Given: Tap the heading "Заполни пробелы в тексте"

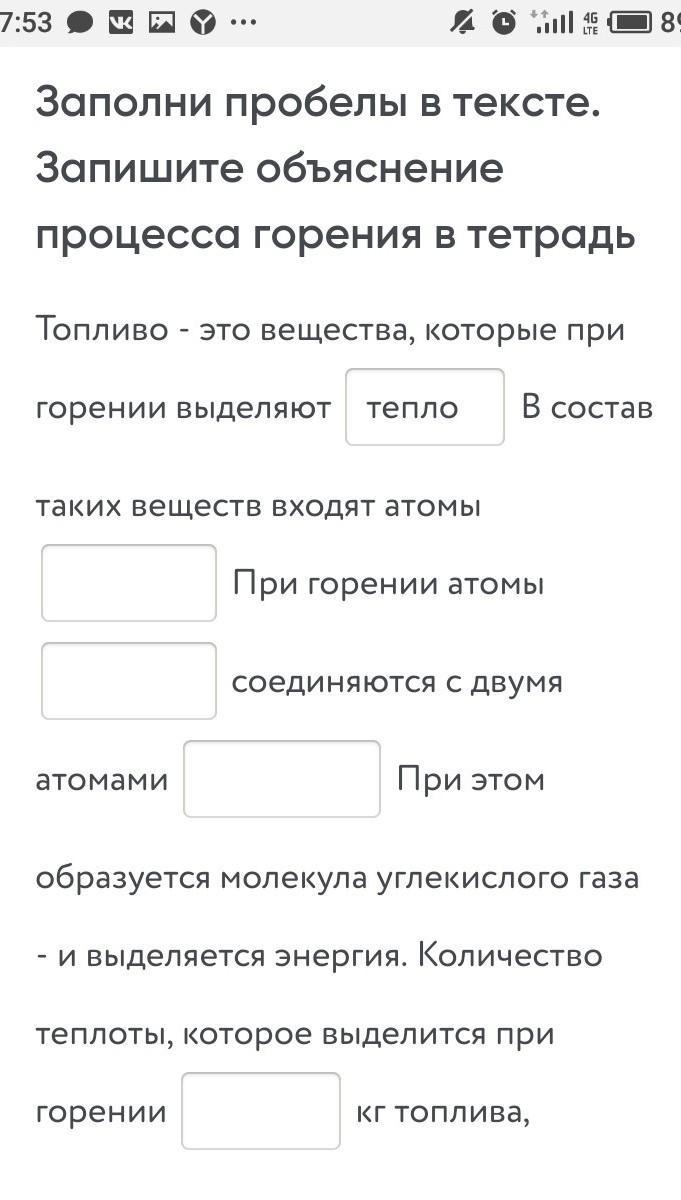Looking at the screenshot, I should tap(318, 102).
